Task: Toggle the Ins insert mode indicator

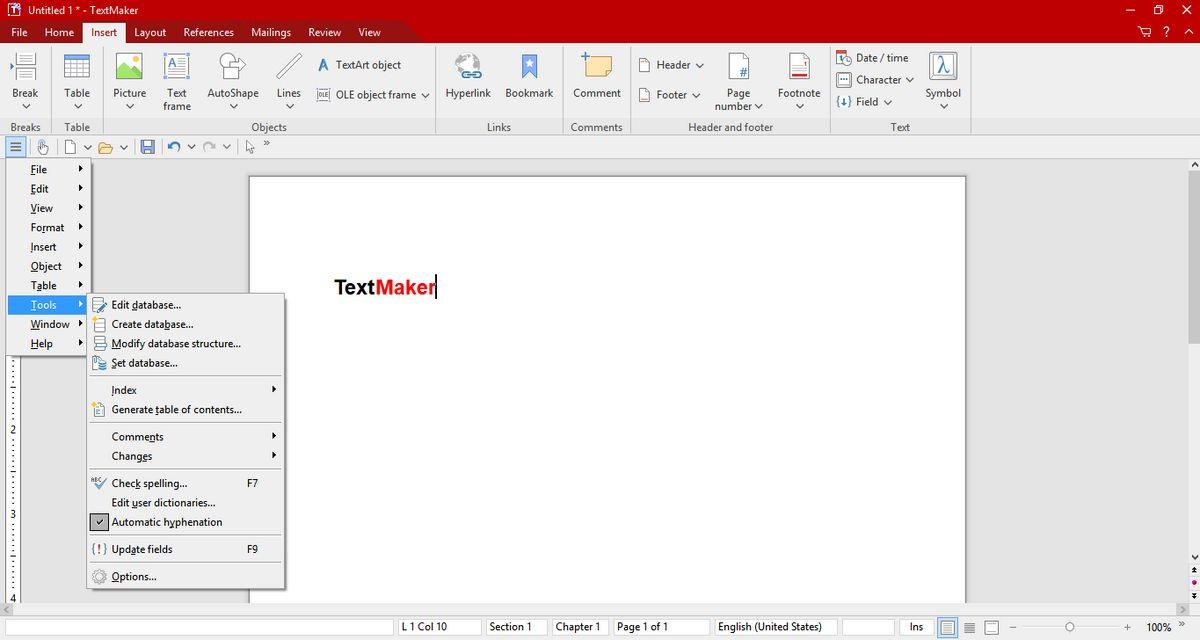Action: point(917,627)
